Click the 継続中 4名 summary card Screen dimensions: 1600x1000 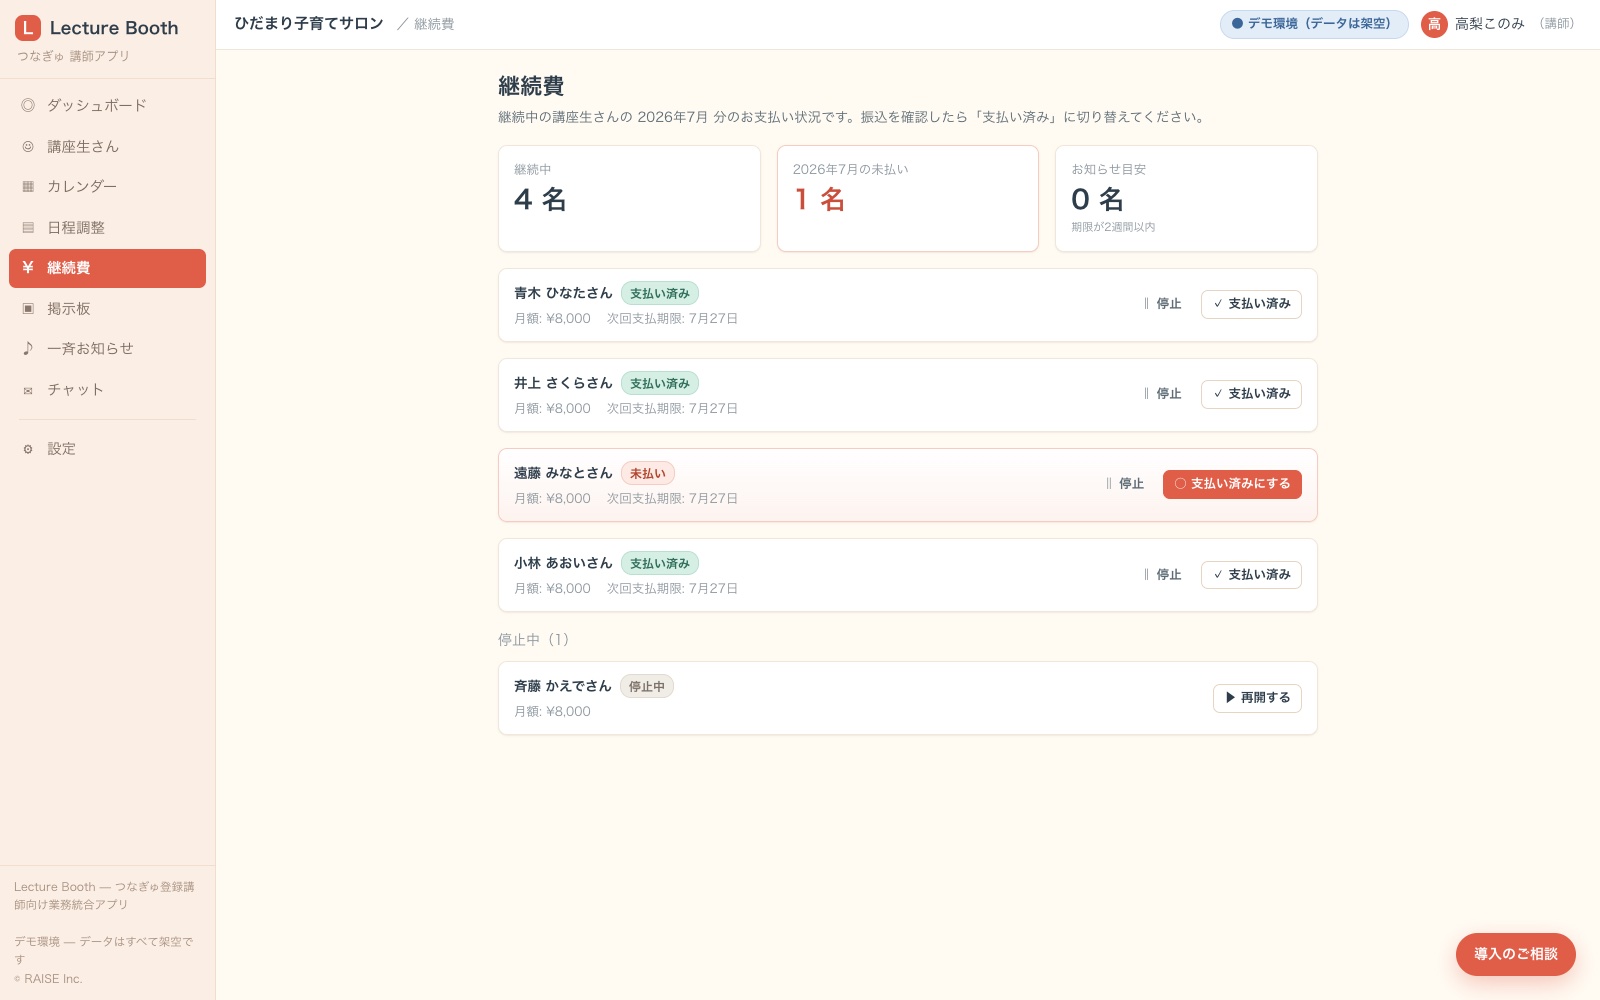pyautogui.click(x=629, y=198)
